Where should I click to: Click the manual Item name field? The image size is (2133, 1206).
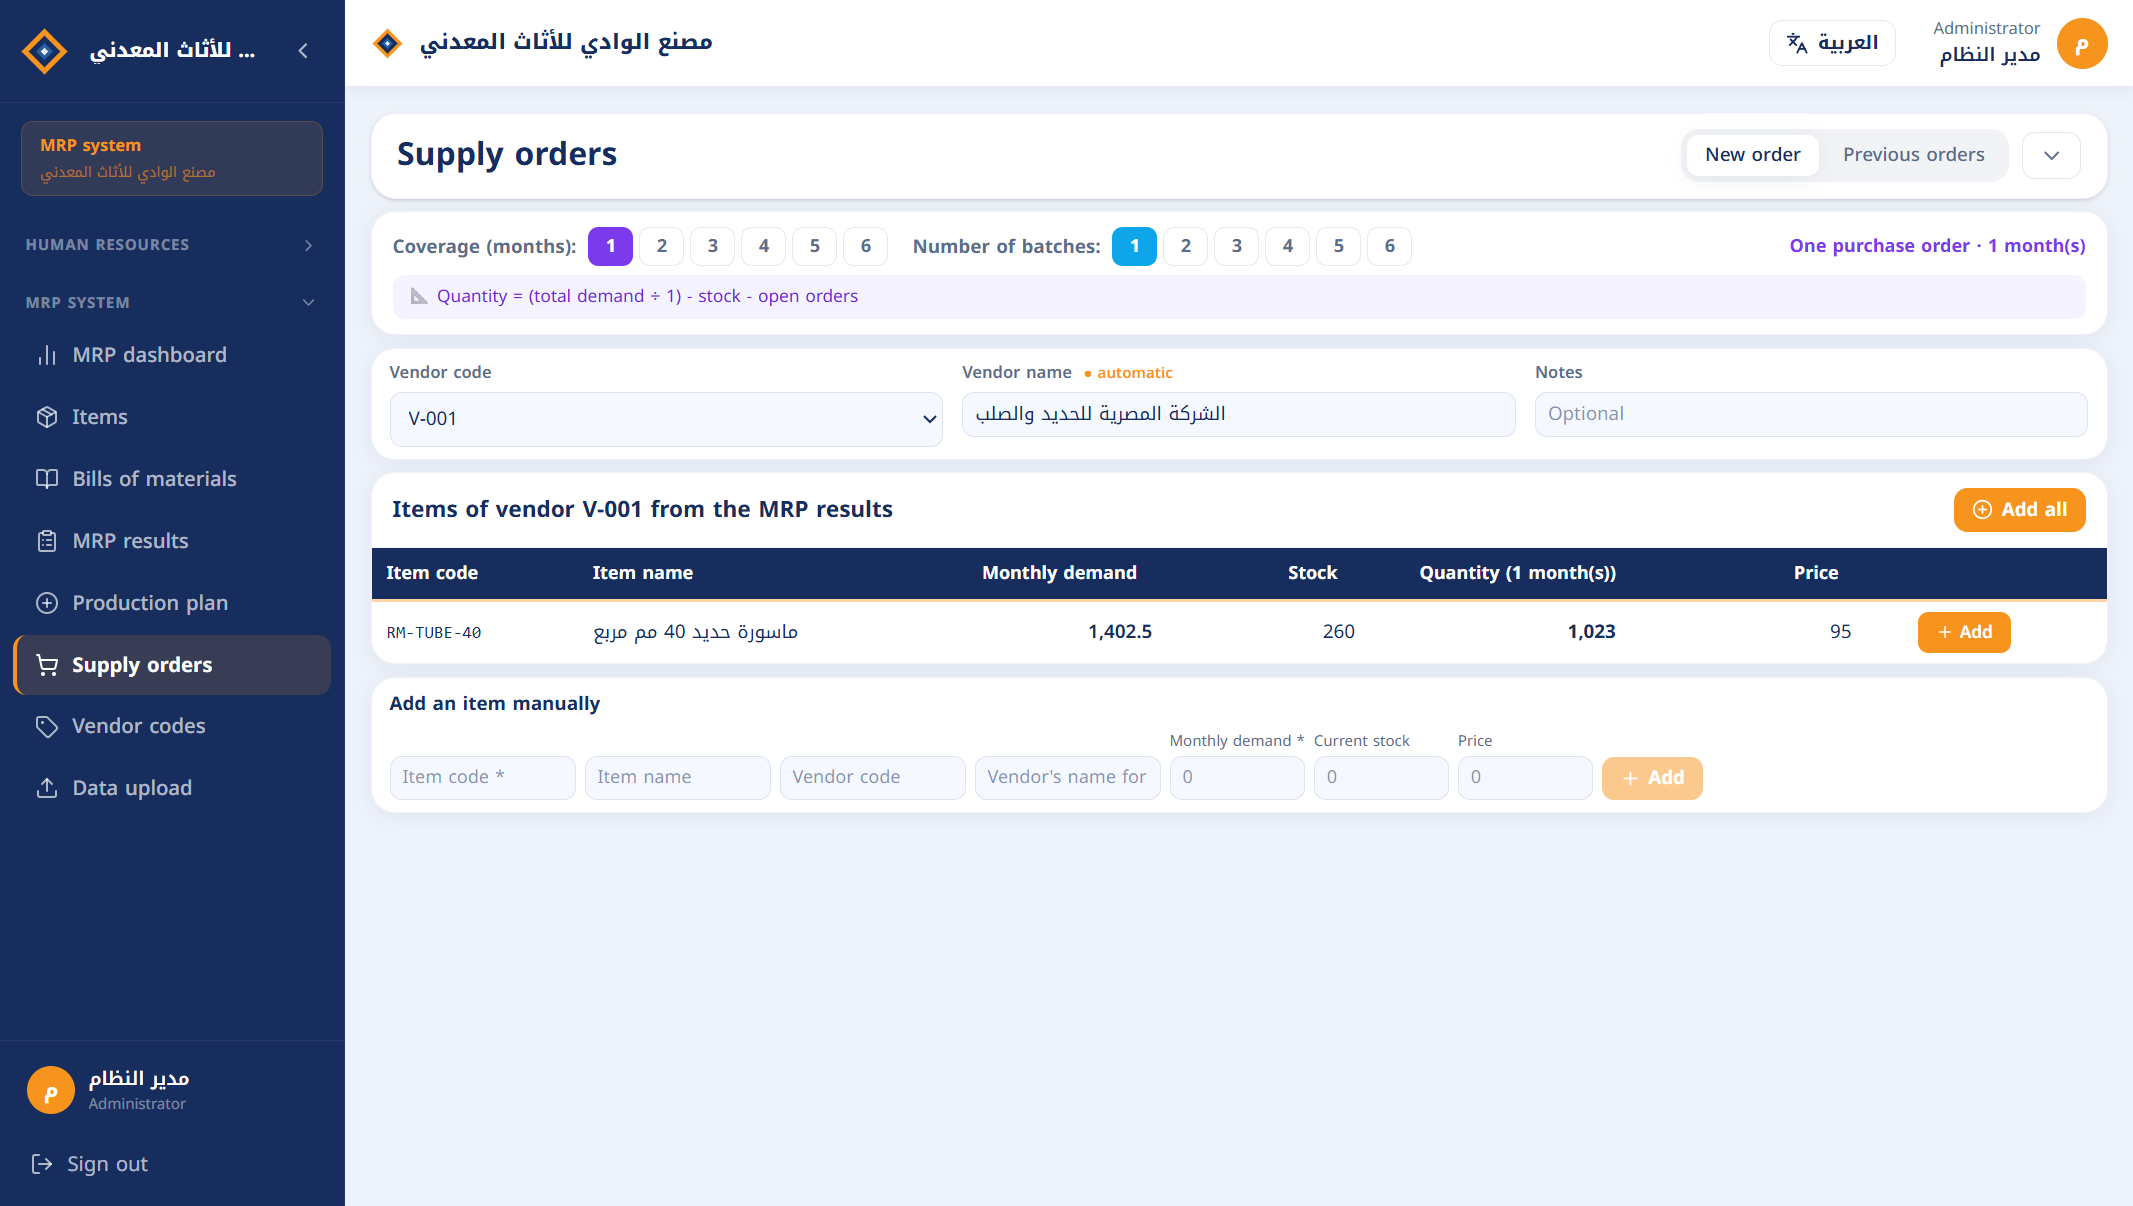tap(677, 778)
